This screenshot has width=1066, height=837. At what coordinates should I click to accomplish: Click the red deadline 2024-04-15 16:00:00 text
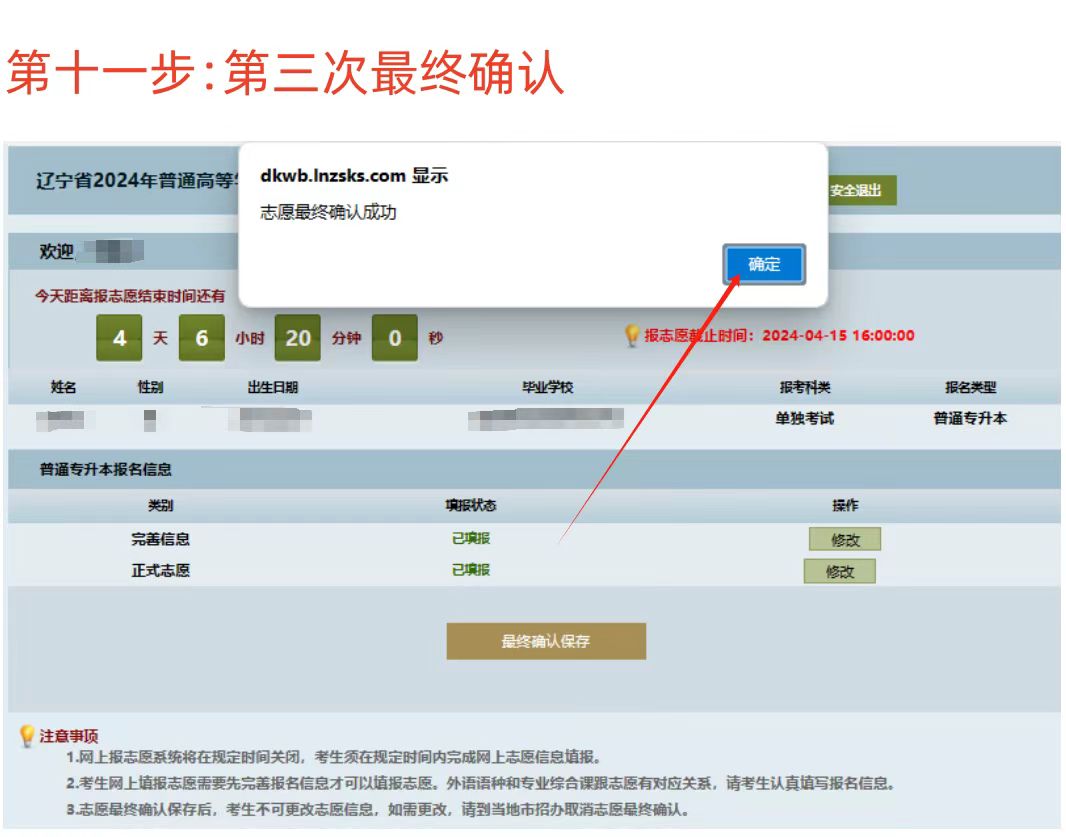click(x=838, y=336)
